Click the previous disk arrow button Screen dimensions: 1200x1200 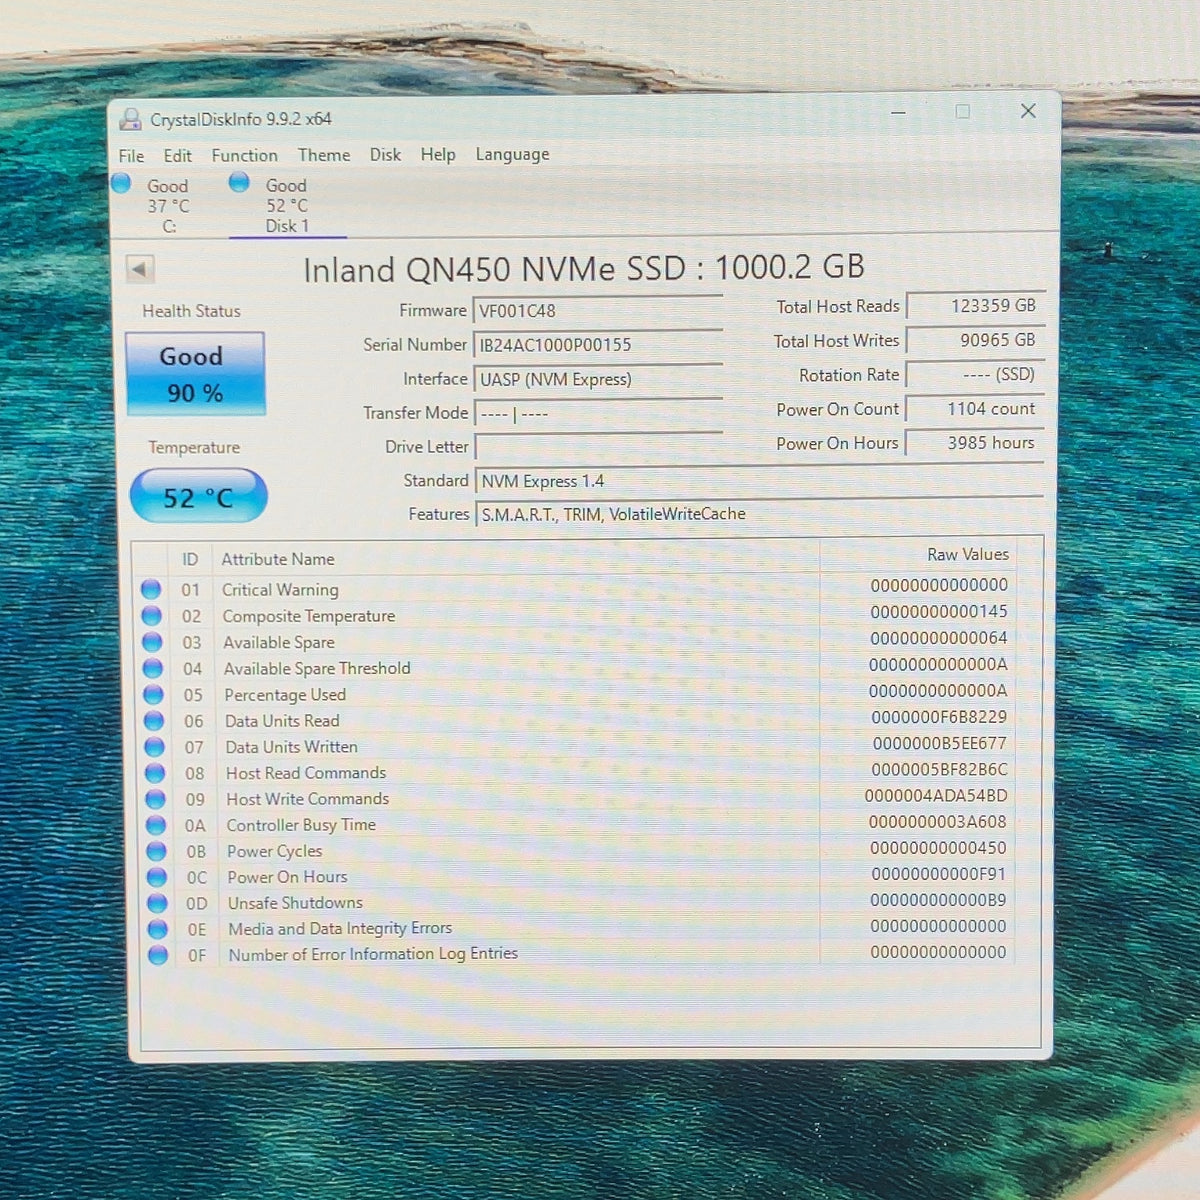(140, 269)
